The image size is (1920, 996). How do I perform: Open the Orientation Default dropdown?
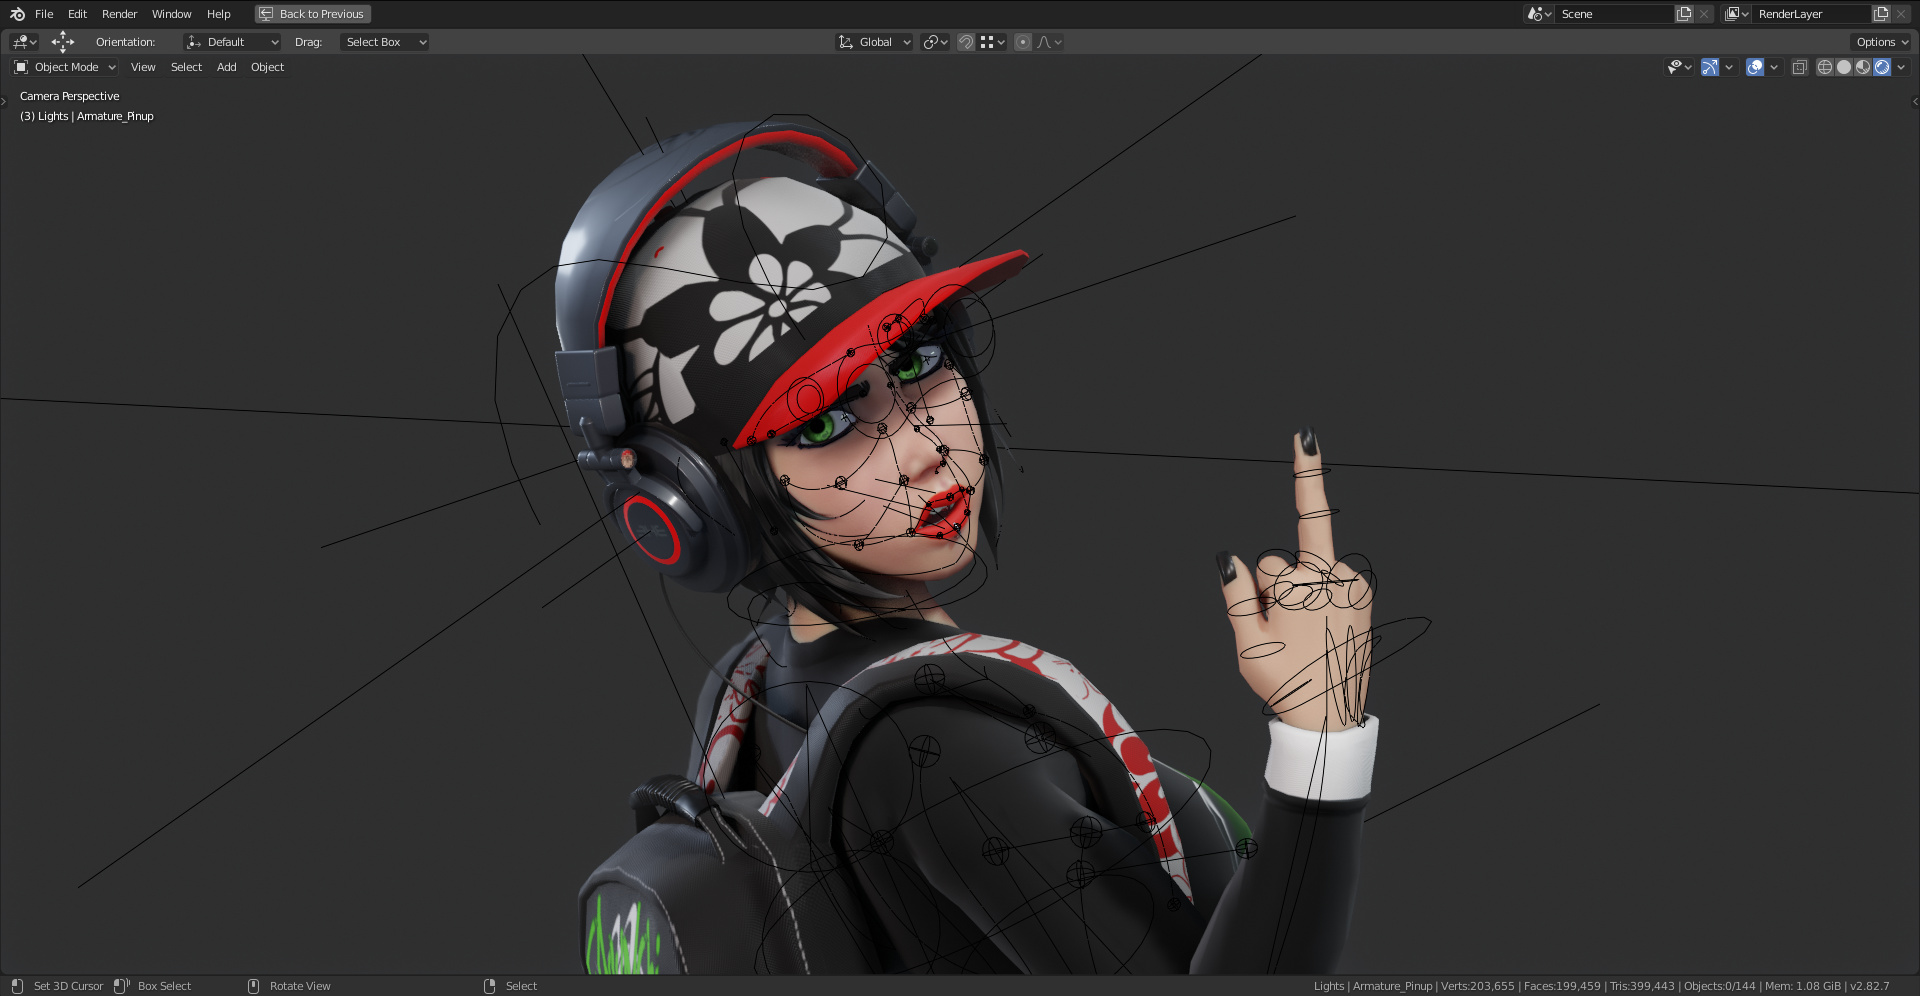[232, 42]
